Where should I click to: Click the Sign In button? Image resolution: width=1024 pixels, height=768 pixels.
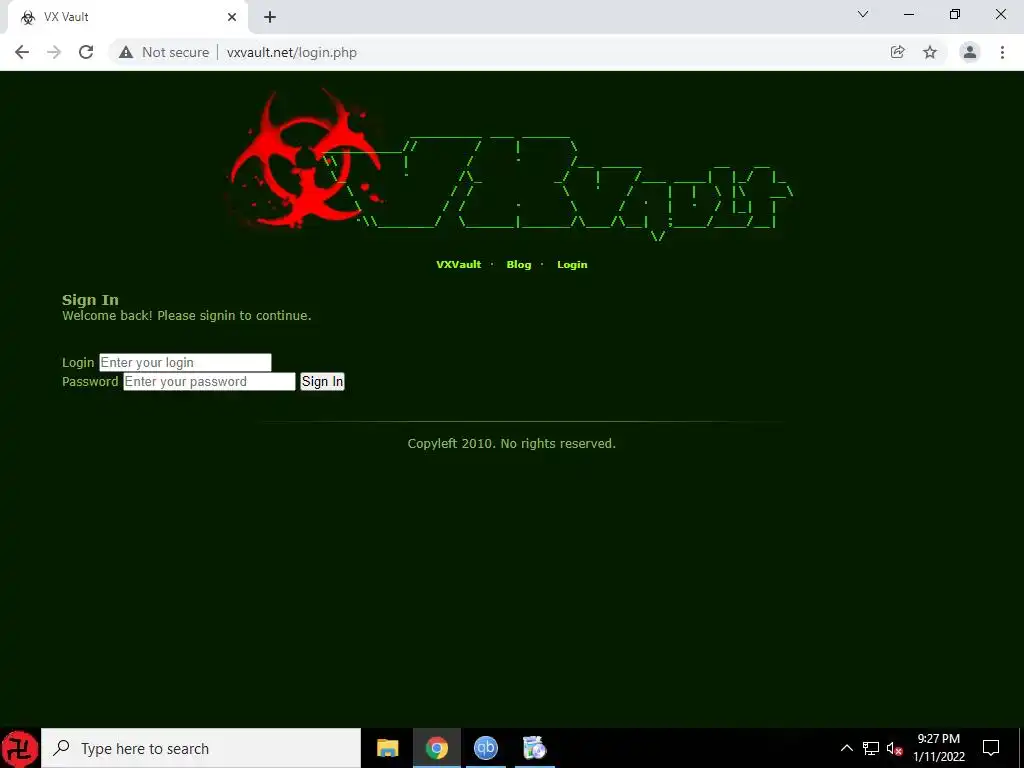coord(322,381)
